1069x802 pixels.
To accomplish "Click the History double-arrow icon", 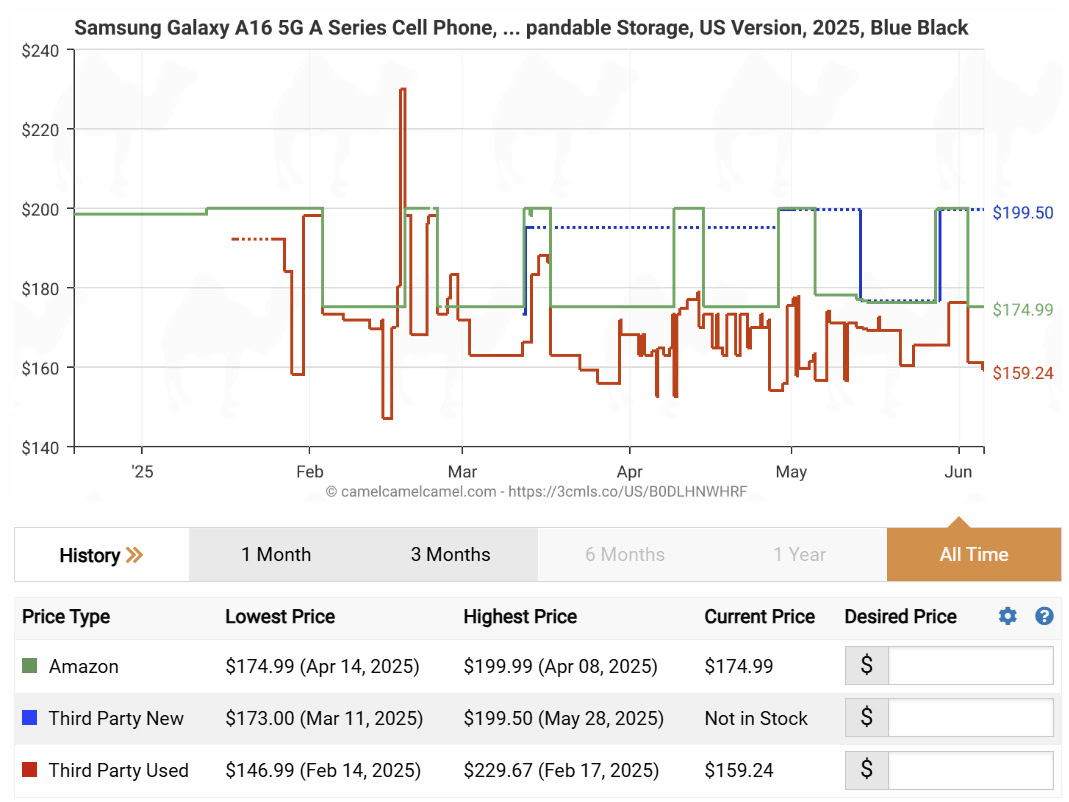I will [x=135, y=555].
